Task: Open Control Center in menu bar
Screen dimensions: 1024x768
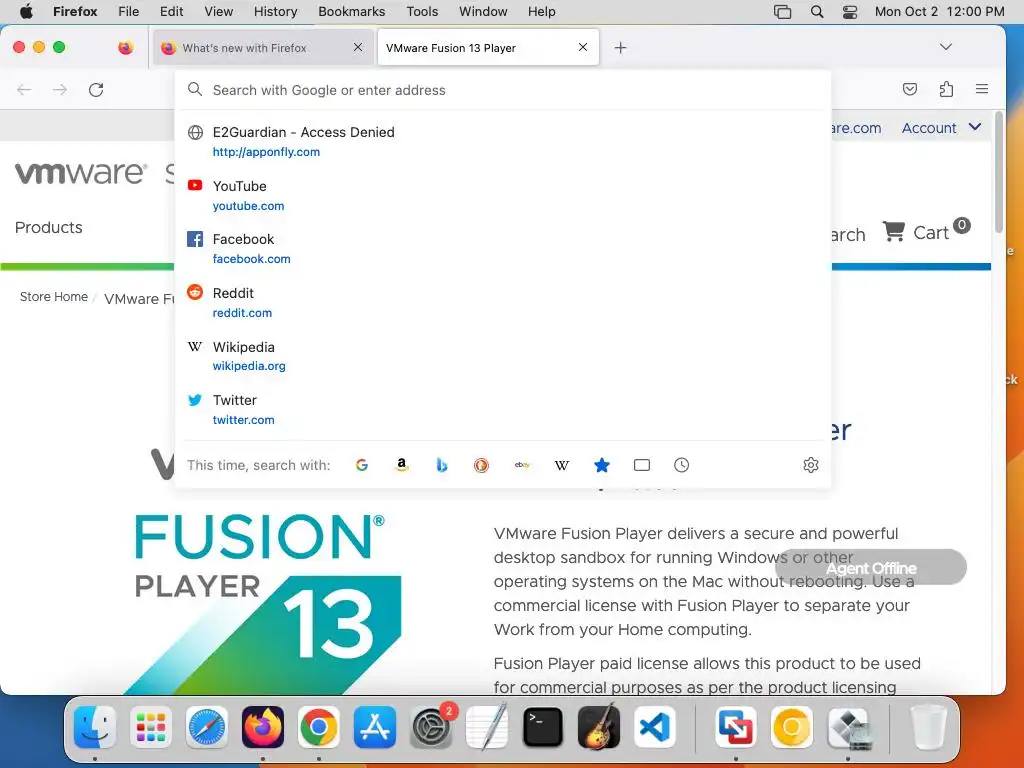Action: tap(850, 11)
